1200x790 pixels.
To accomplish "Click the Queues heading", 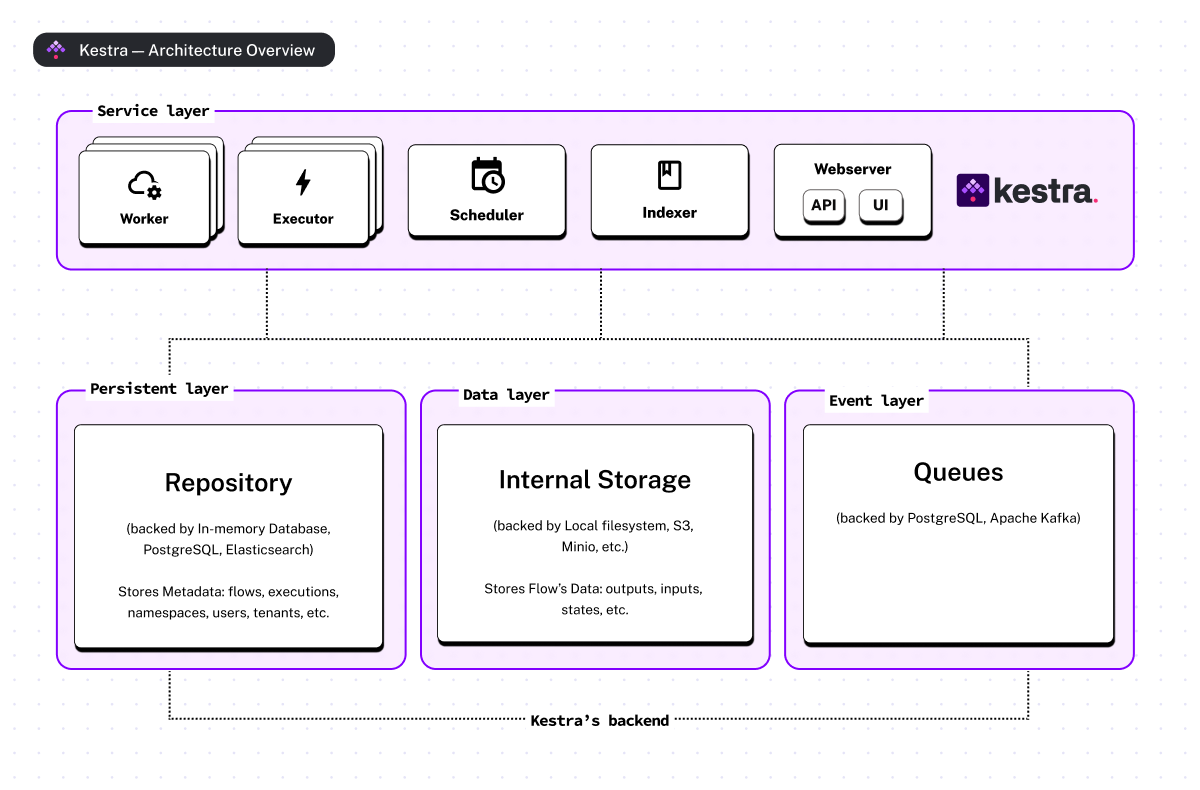I will [958, 472].
